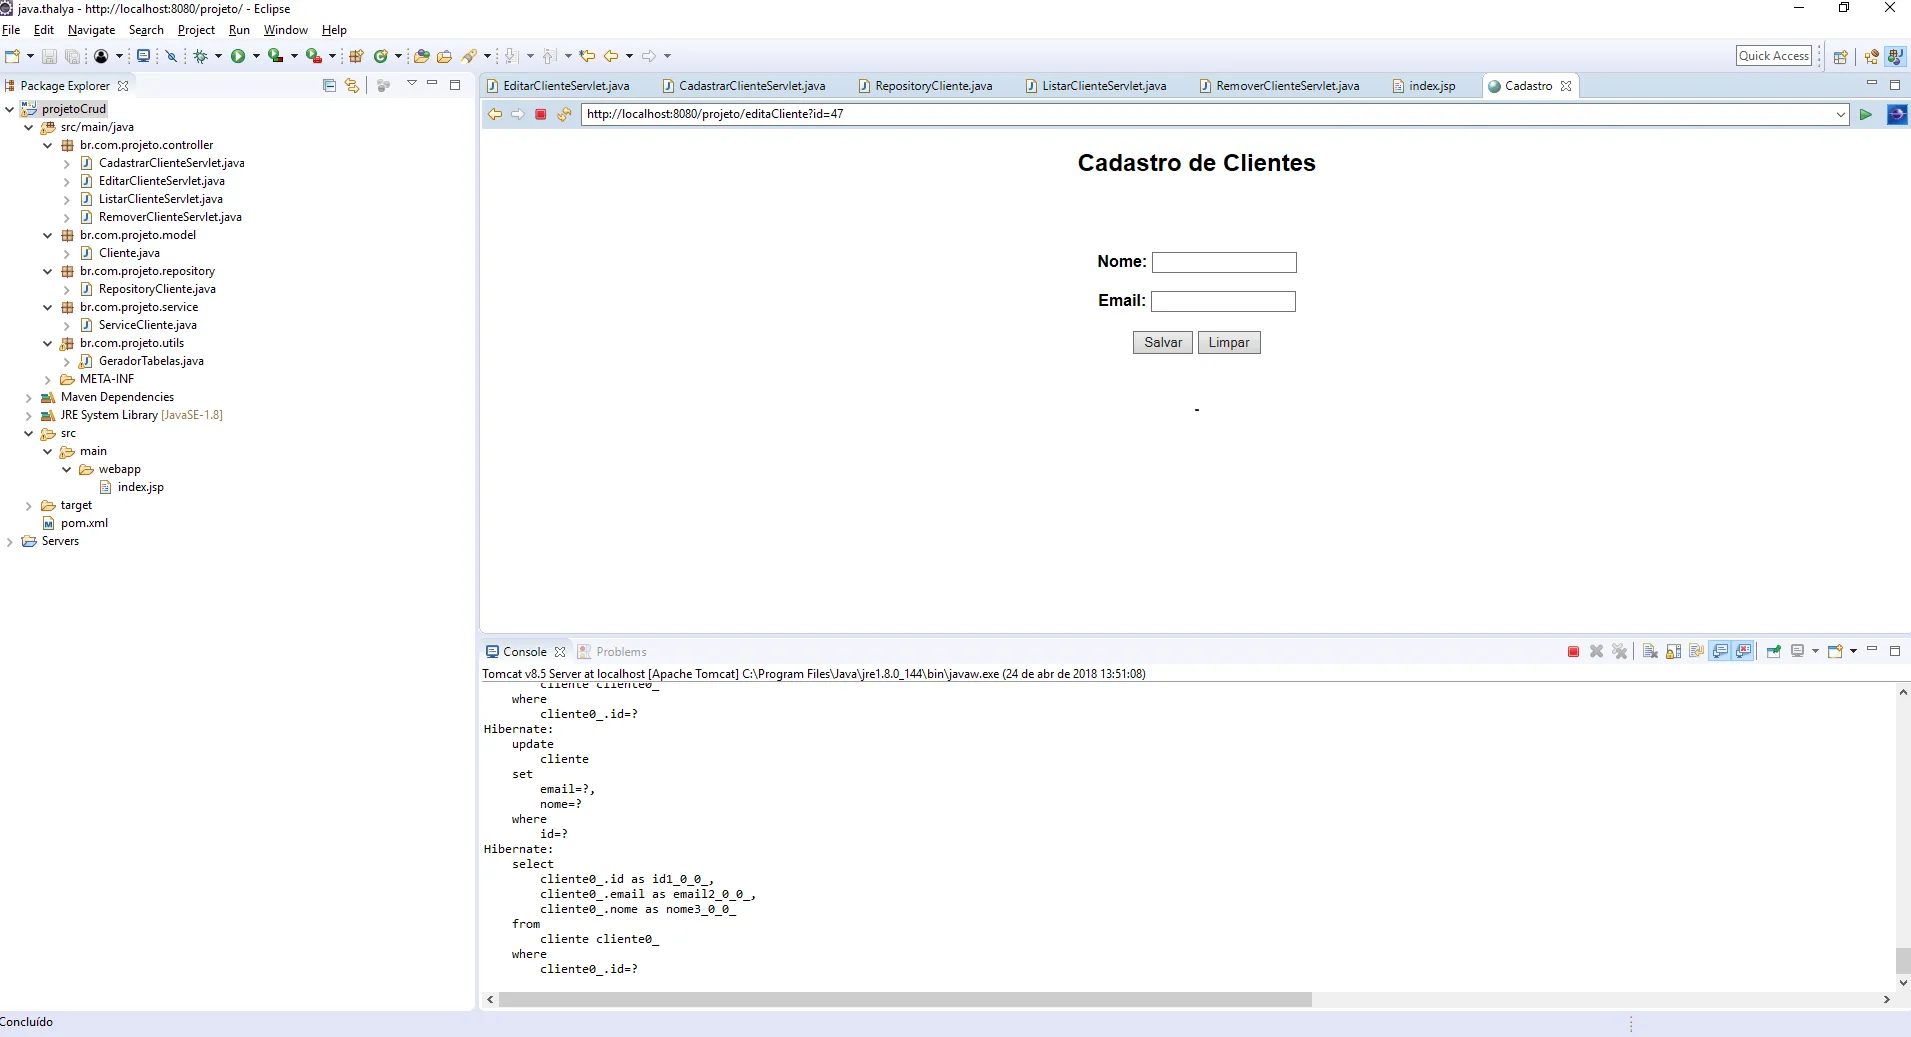The width and height of the screenshot is (1911, 1037).
Task: Terminate the Tomcat server from the Console toolbar
Action: click(x=1573, y=652)
